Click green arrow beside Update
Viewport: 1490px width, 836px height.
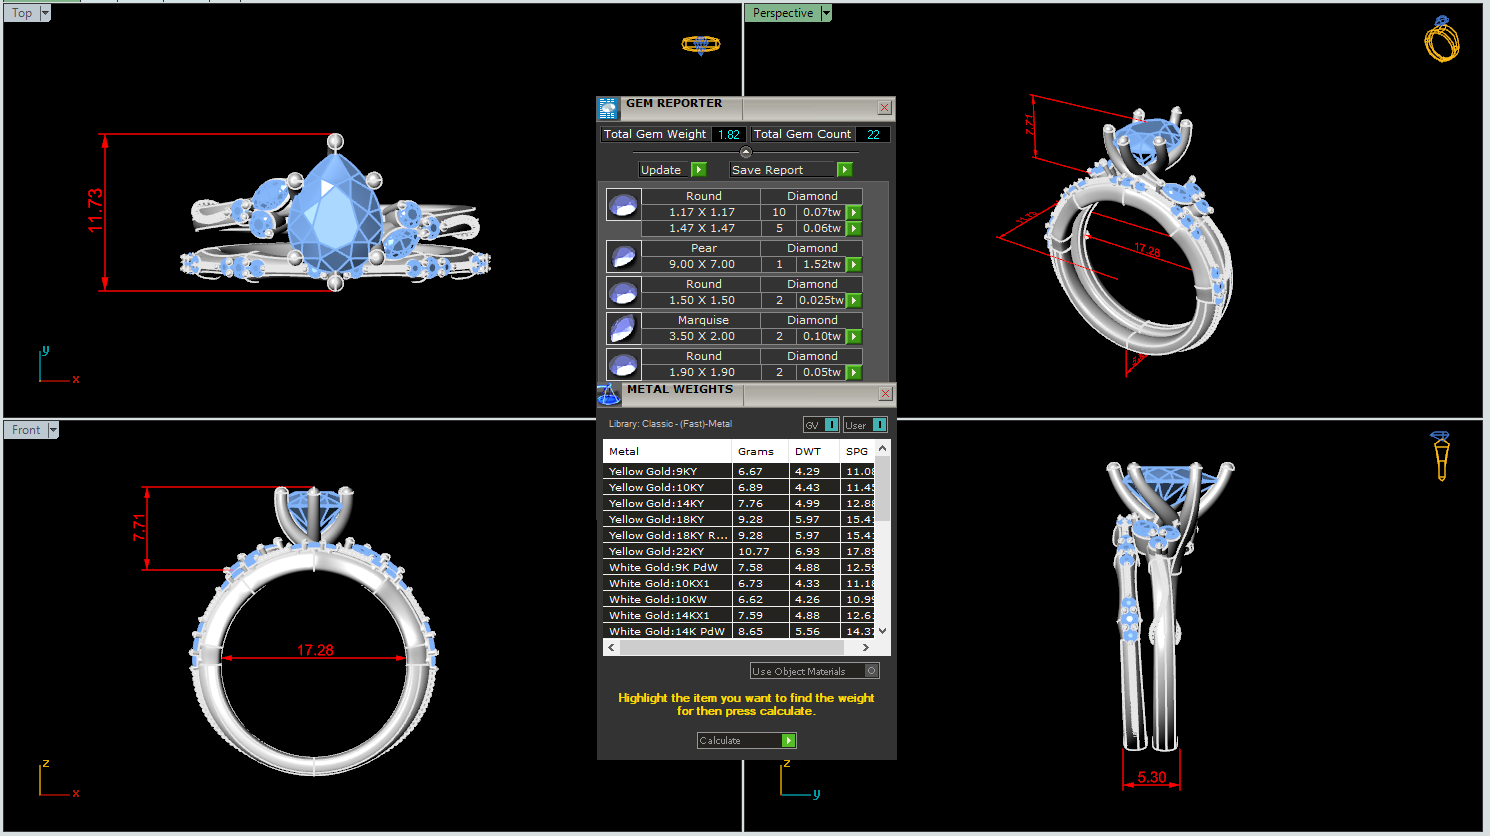point(698,170)
